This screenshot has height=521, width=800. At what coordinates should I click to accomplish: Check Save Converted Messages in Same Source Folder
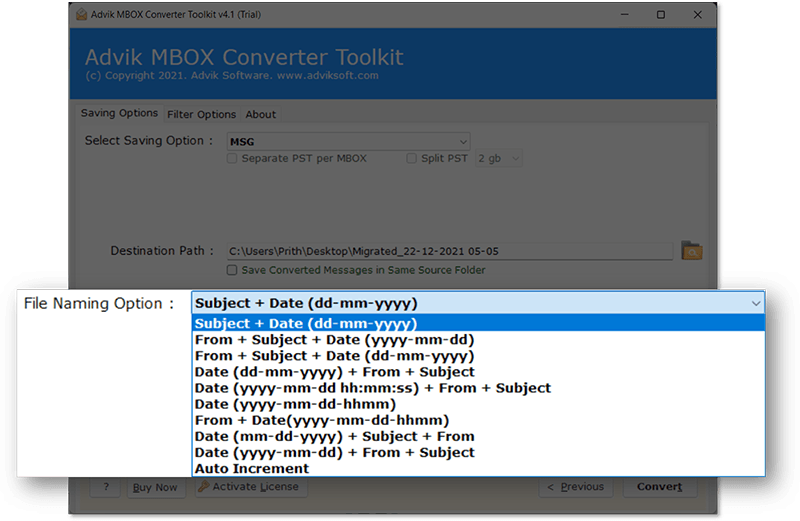[x=232, y=270]
